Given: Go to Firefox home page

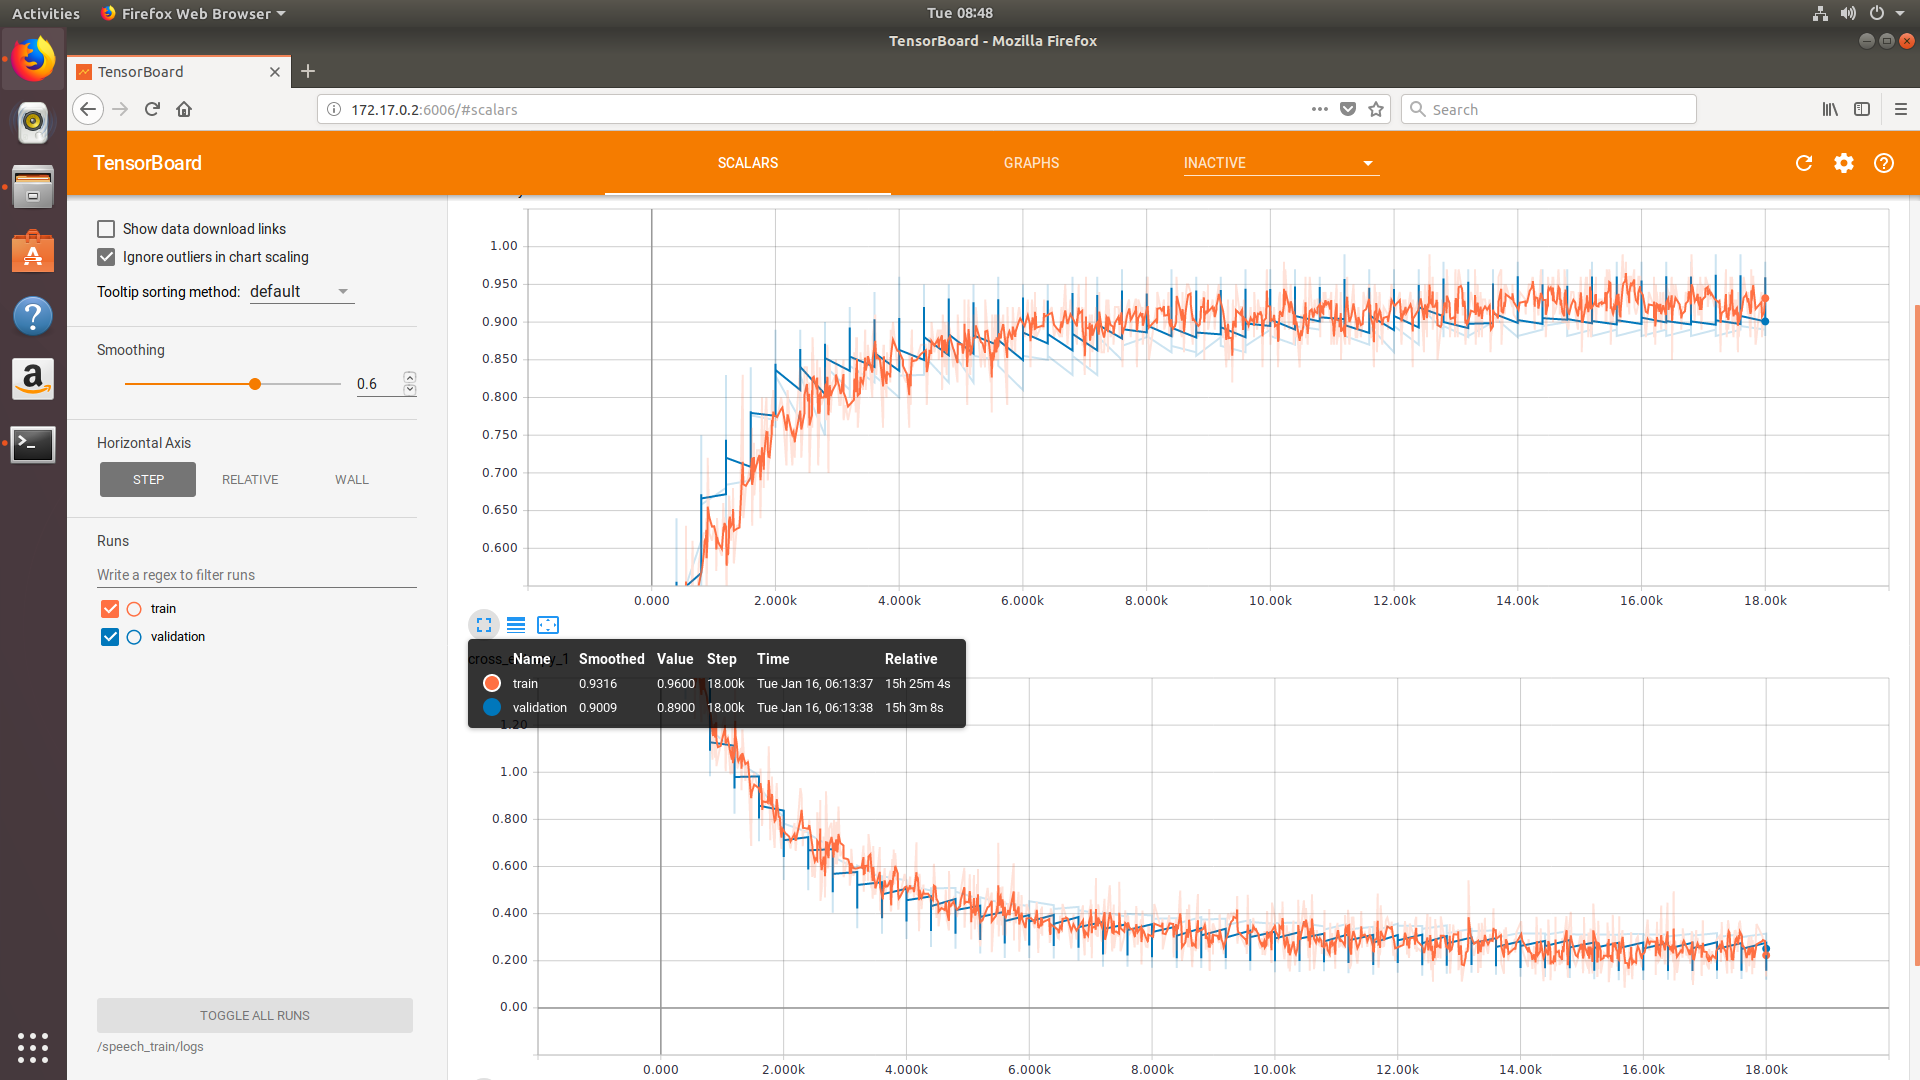Looking at the screenshot, I should click(x=184, y=109).
